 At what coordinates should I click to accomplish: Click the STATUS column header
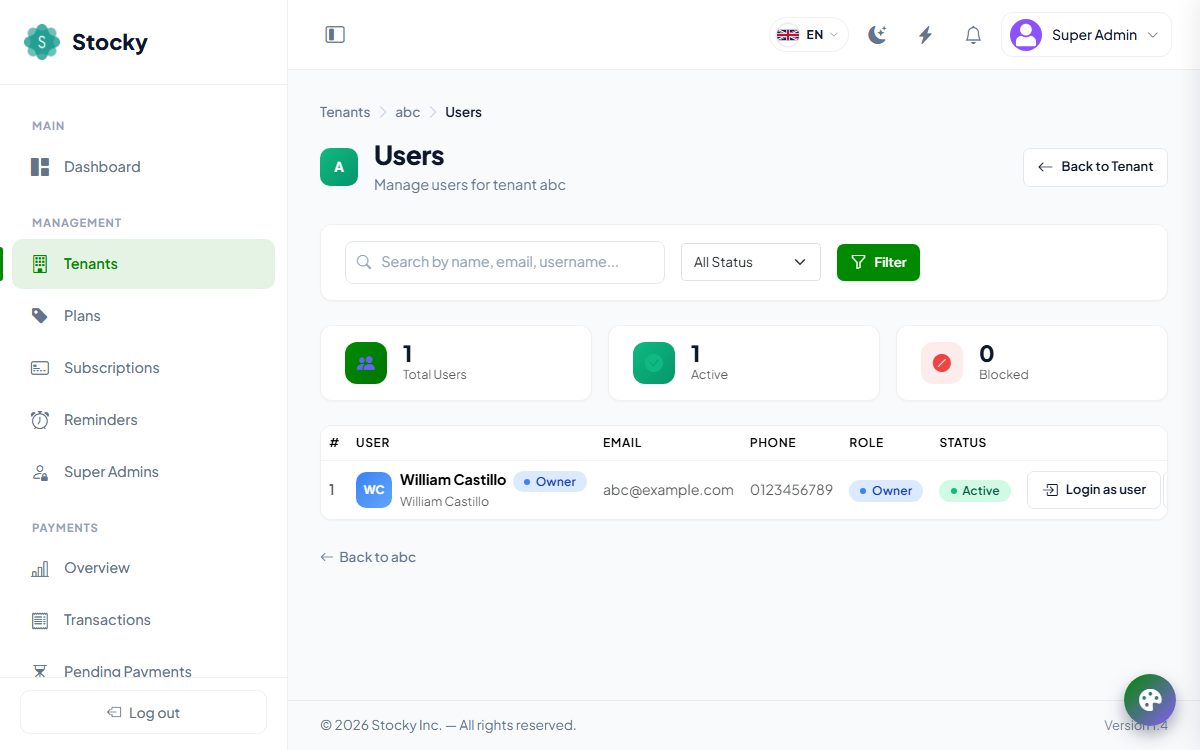(x=963, y=442)
